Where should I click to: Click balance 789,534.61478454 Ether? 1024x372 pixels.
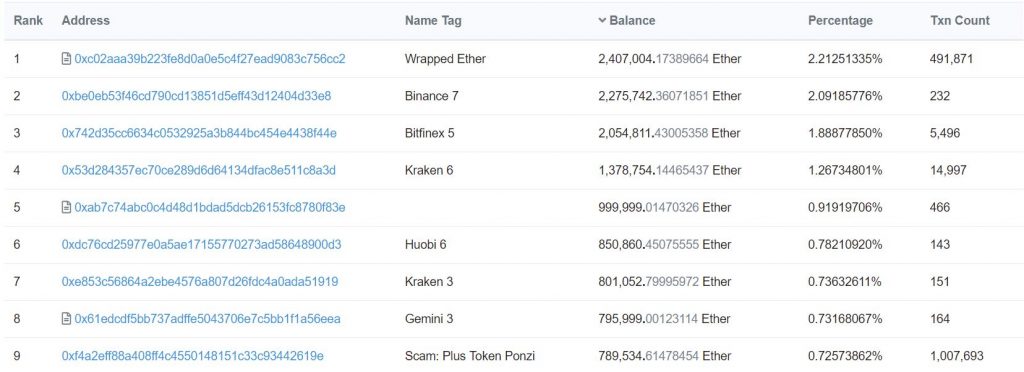[665, 356]
